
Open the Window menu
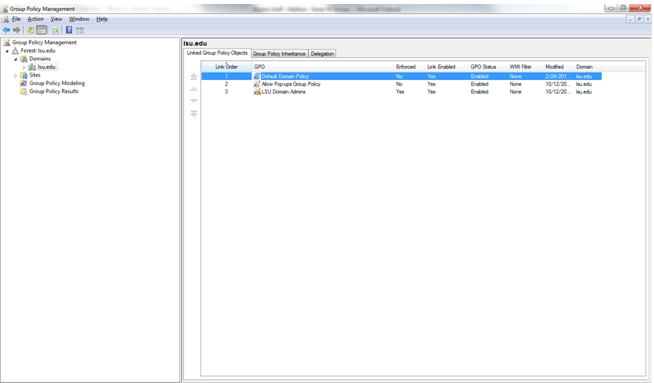(x=79, y=19)
